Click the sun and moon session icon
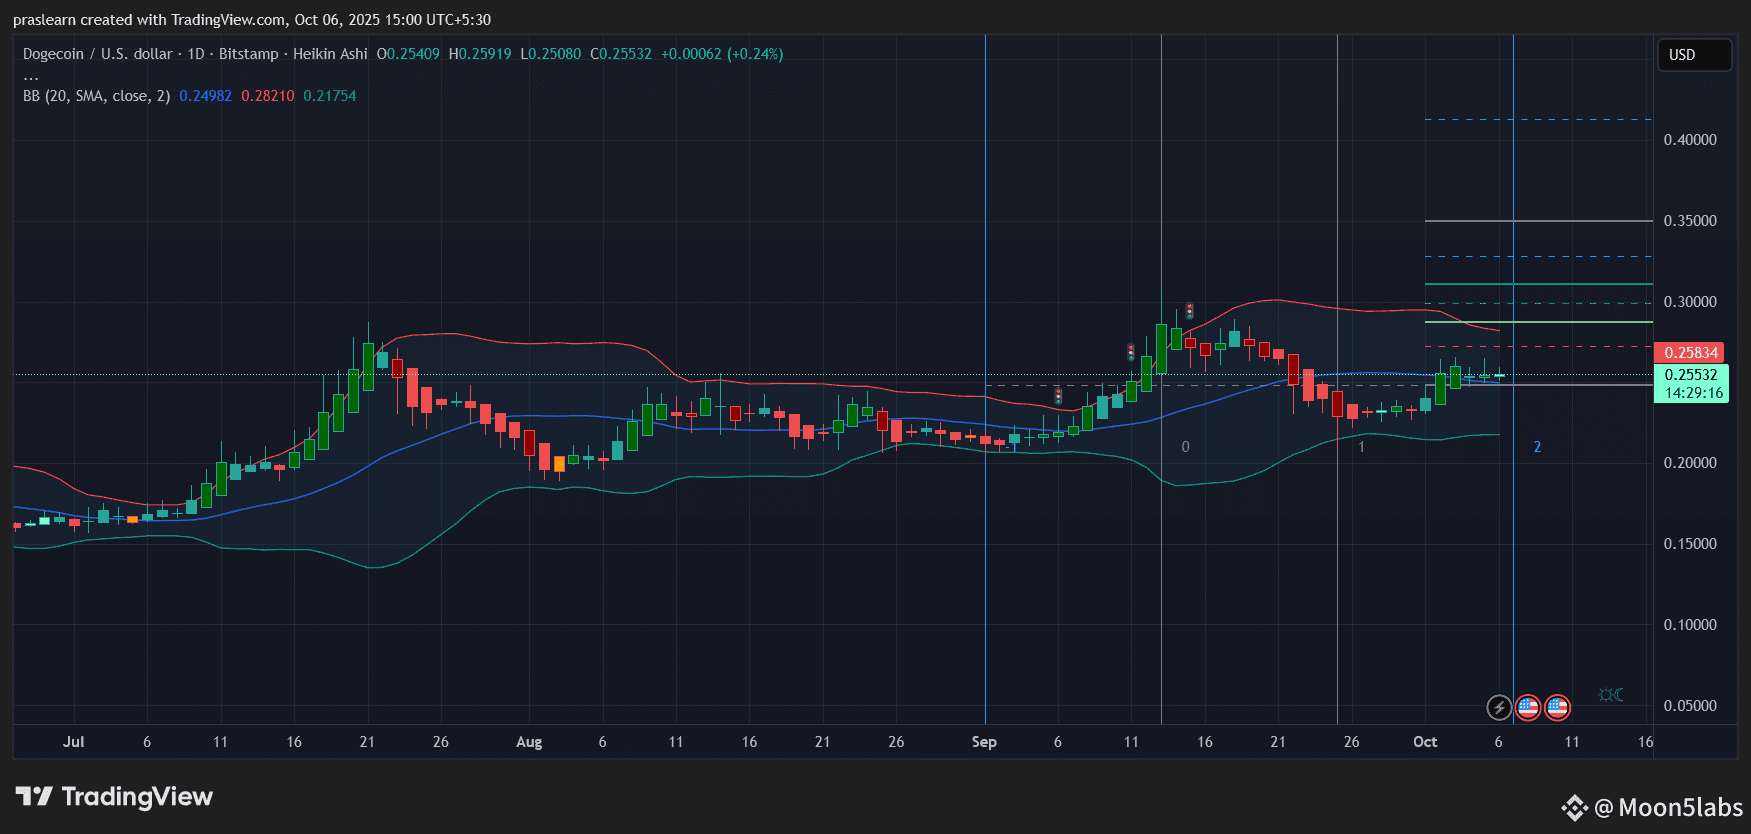The height and width of the screenshot is (834, 1751). coord(1610,695)
